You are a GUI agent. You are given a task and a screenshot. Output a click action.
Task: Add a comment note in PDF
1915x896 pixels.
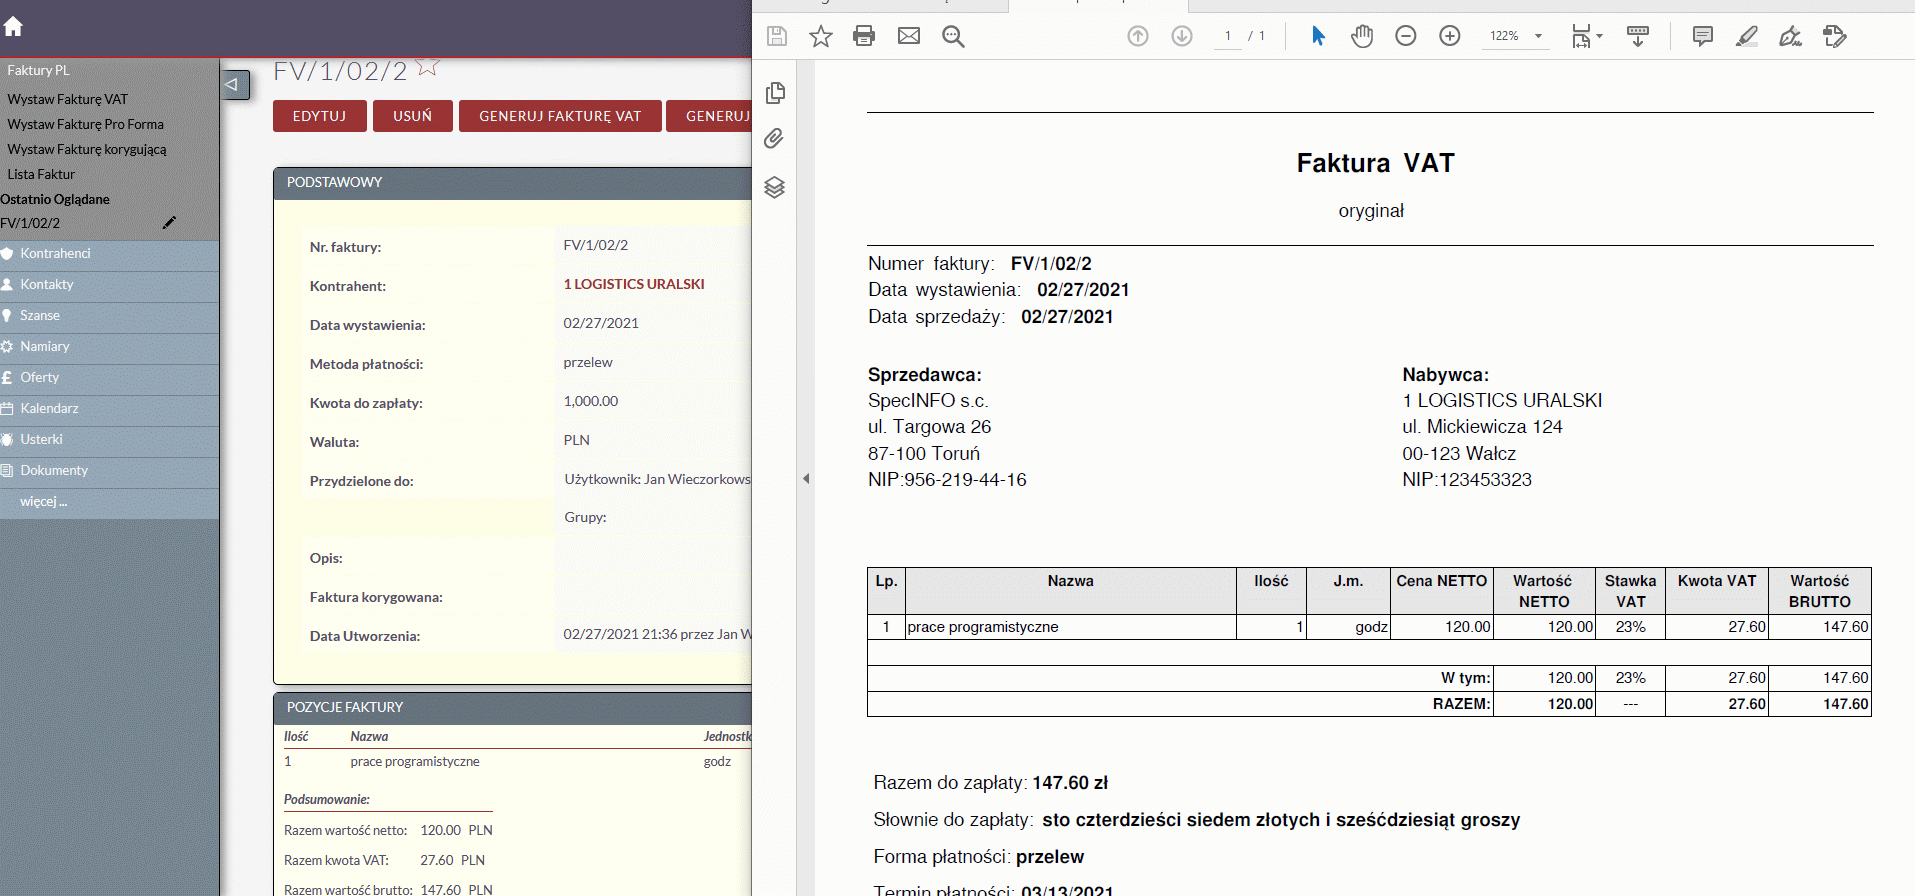coord(1703,36)
